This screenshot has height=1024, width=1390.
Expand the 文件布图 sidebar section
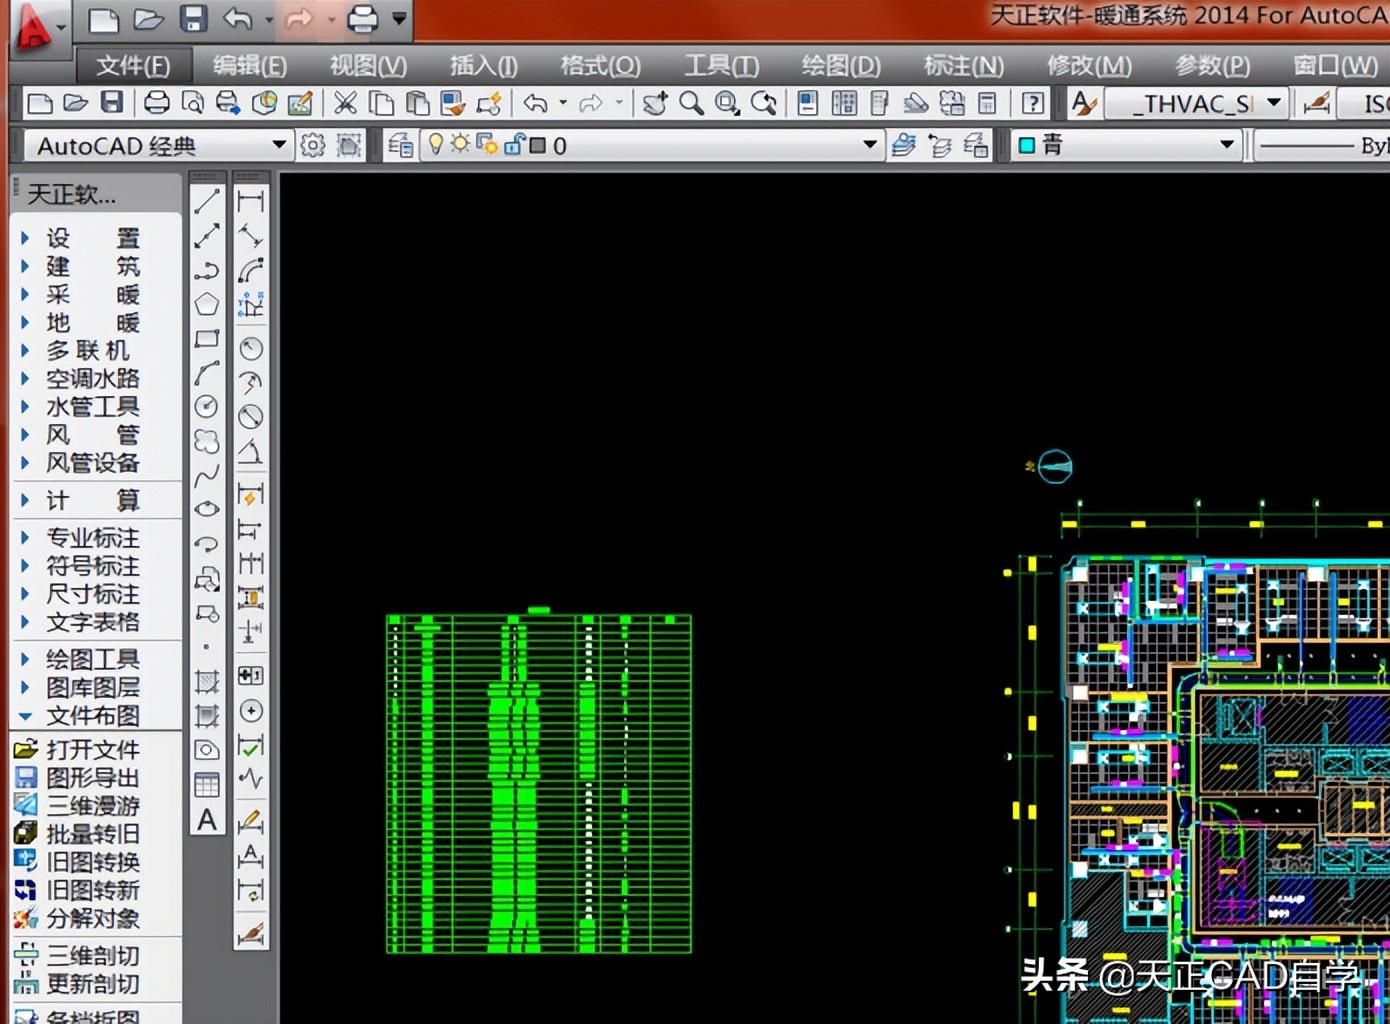93,716
